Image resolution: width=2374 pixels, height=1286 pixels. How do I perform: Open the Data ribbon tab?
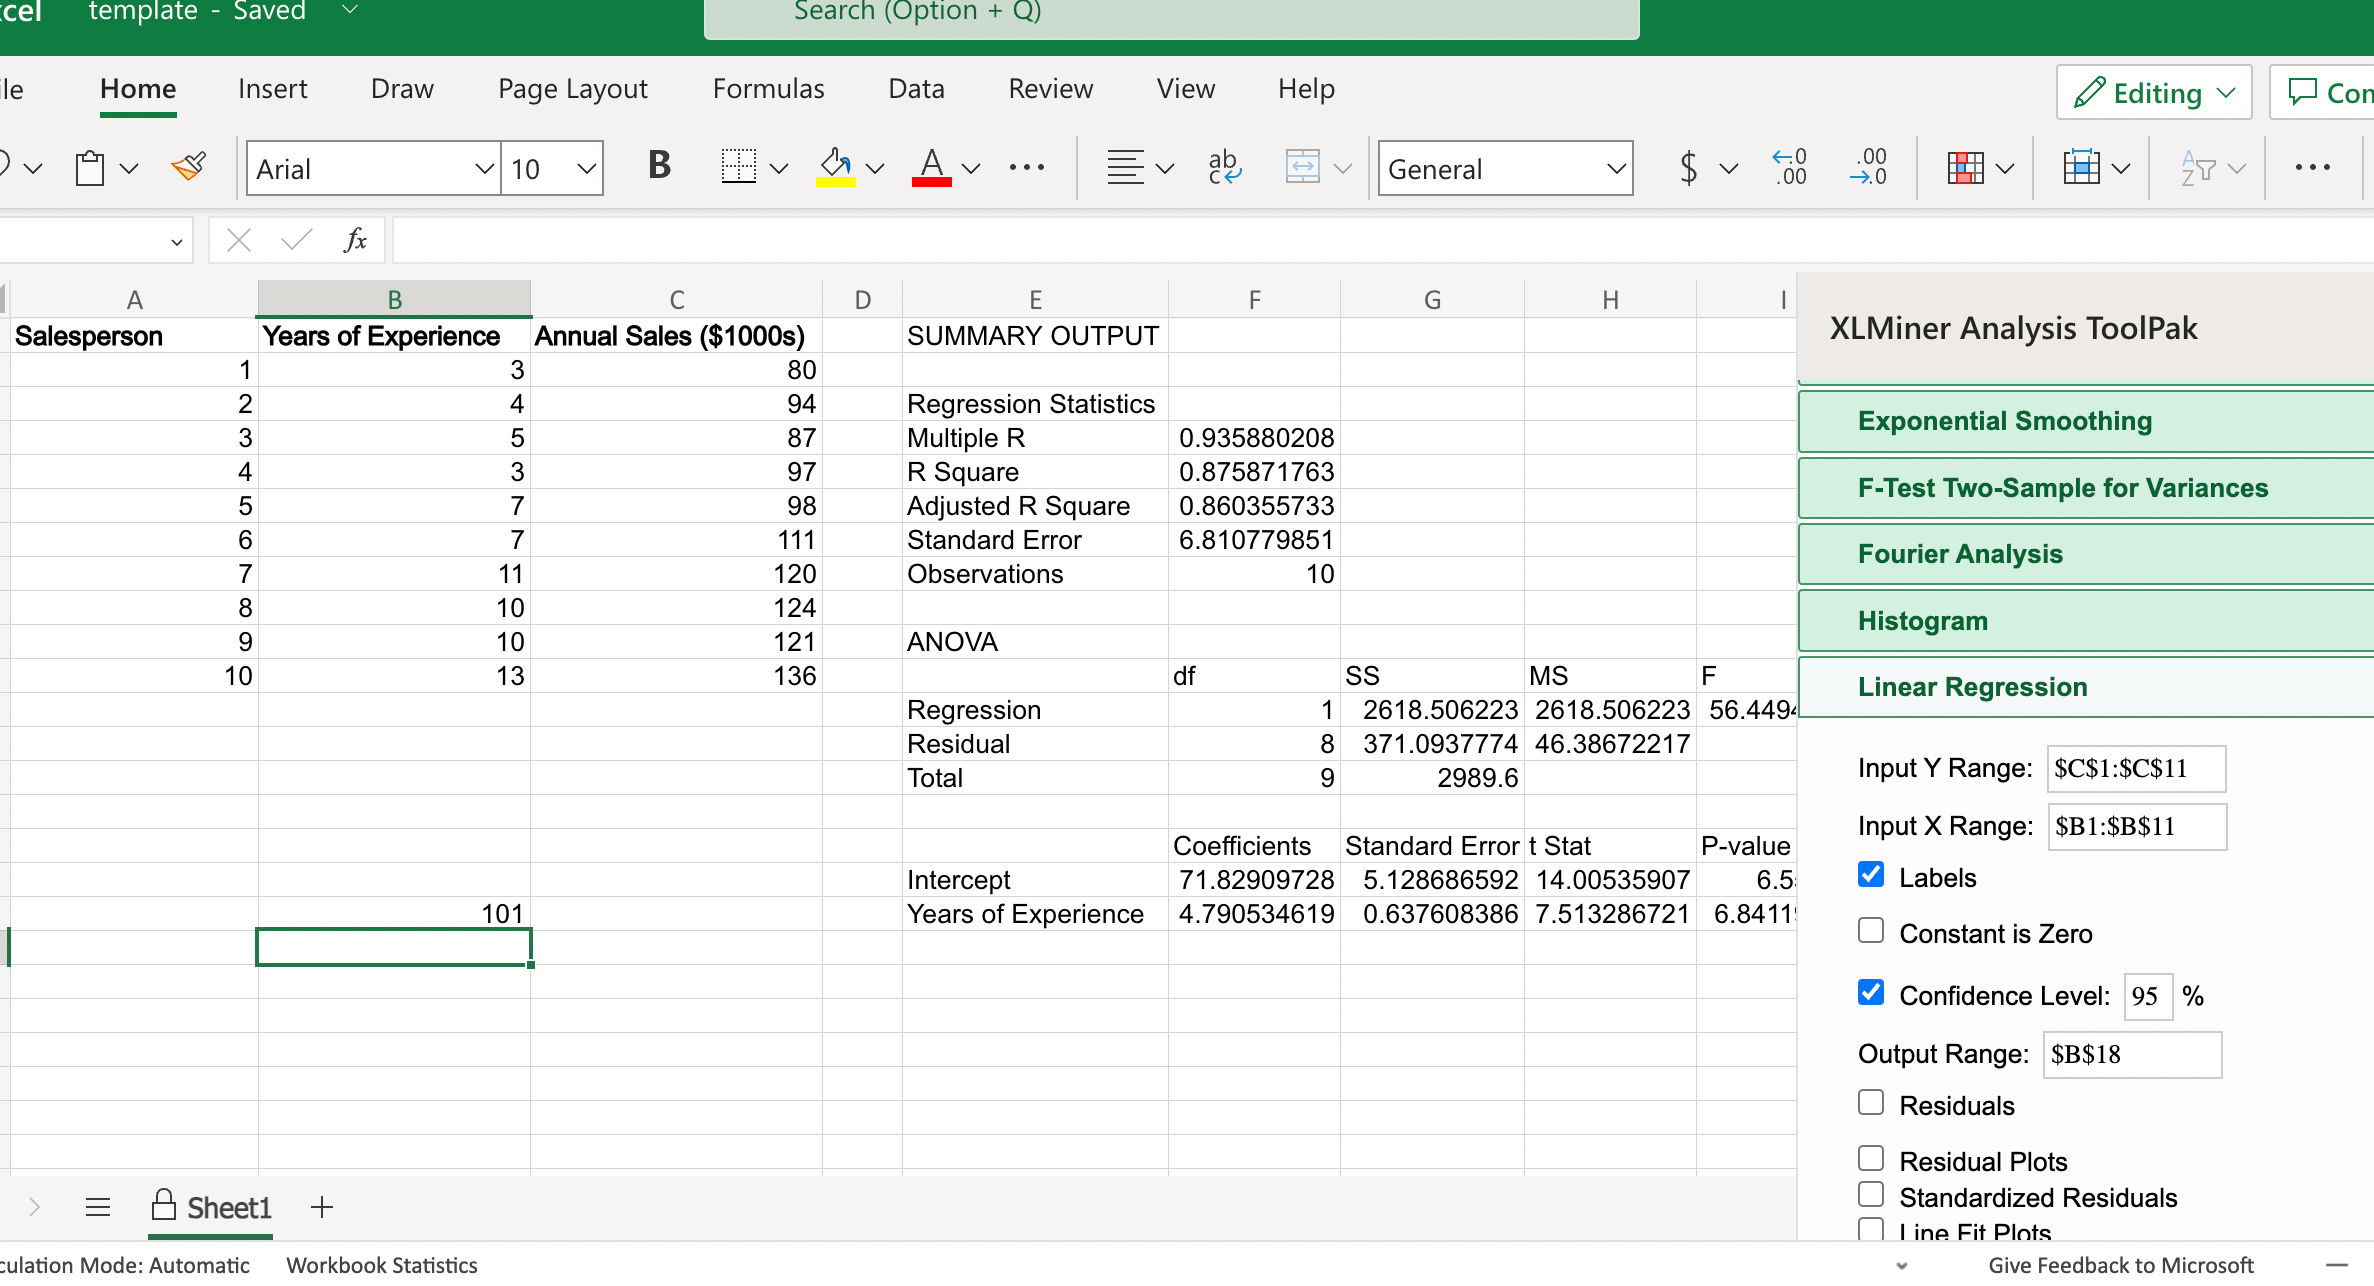tap(916, 89)
